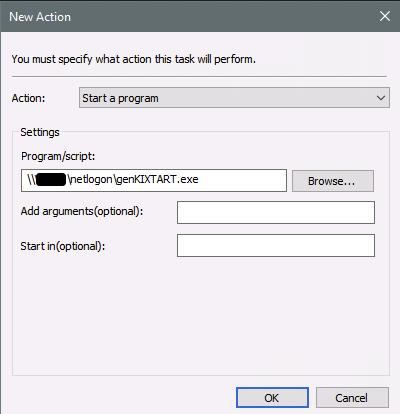Close the New Action dialog with X
This screenshot has width=400, height=414.
(x=385, y=16)
